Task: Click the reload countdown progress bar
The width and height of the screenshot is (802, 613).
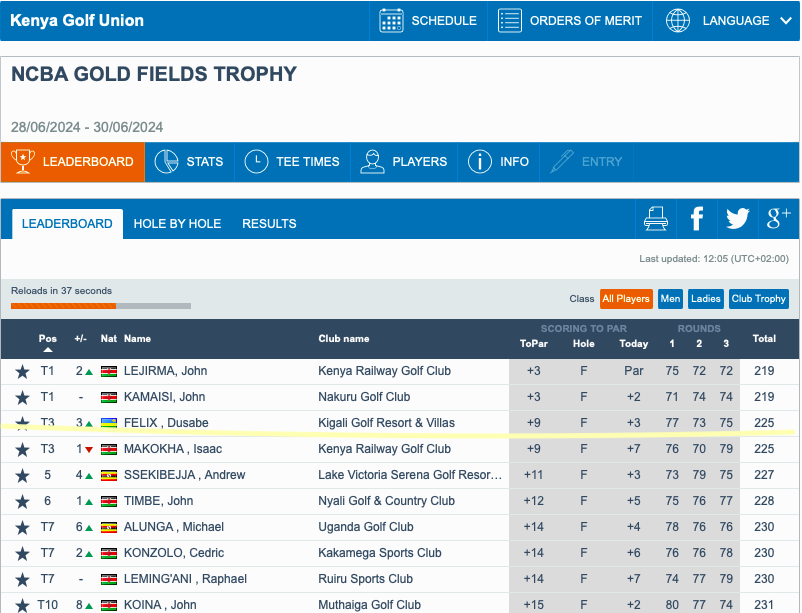Action: point(101,306)
